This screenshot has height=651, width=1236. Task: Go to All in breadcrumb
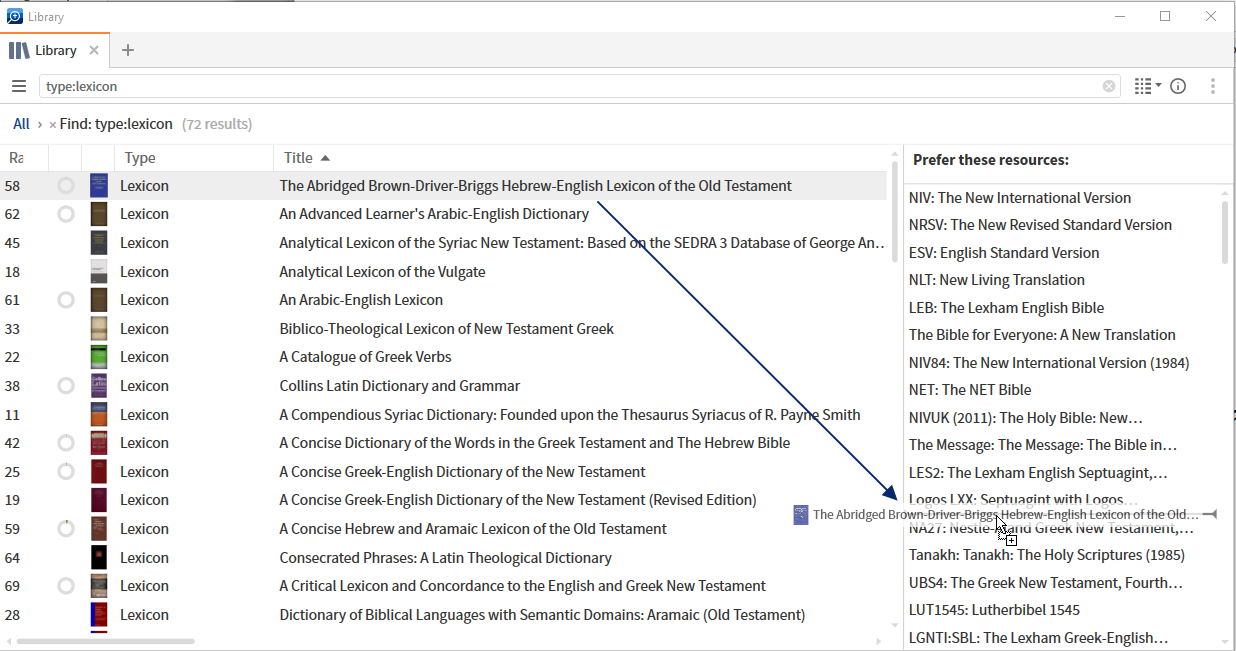tap(21, 125)
